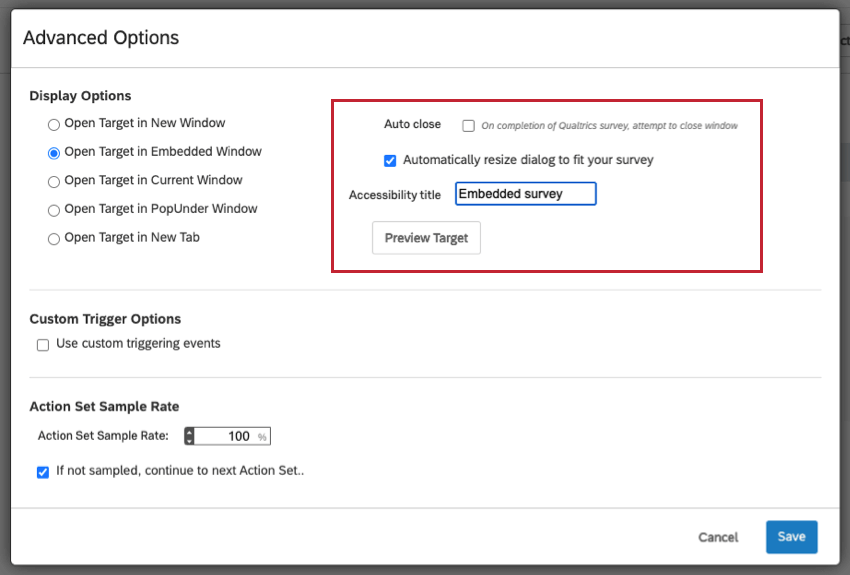The height and width of the screenshot is (575, 850).
Task: Increase sample rate with stepper up arrow
Action: pos(190,432)
